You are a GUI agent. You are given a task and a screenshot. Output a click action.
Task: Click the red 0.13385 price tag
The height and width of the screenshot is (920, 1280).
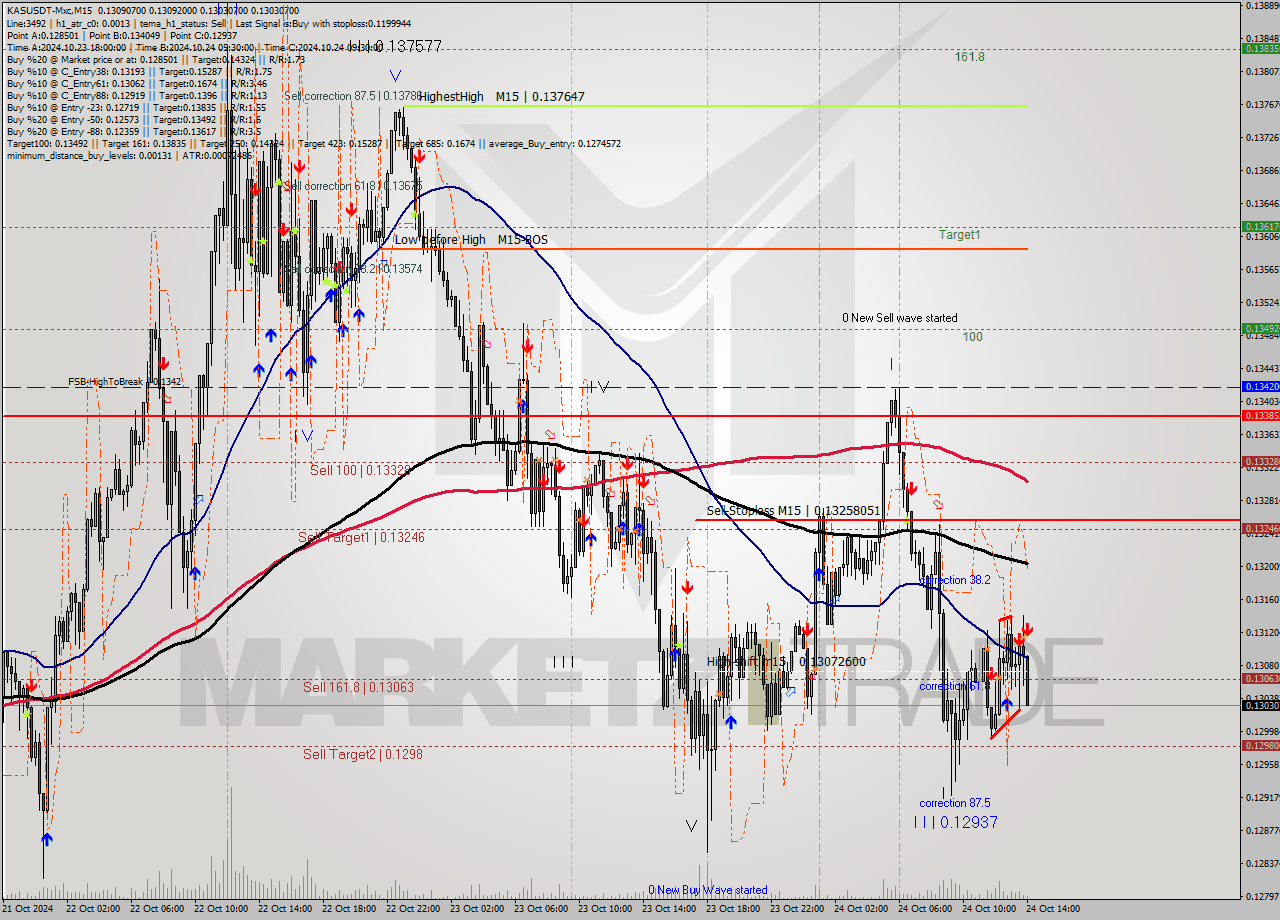pyautogui.click(x=1260, y=415)
